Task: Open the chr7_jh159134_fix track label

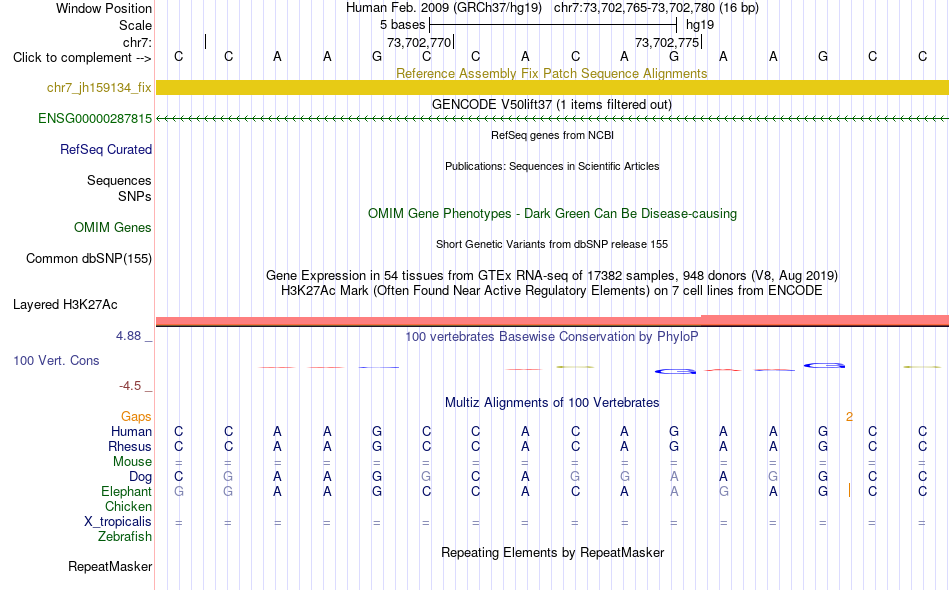Action: point(99,88)
